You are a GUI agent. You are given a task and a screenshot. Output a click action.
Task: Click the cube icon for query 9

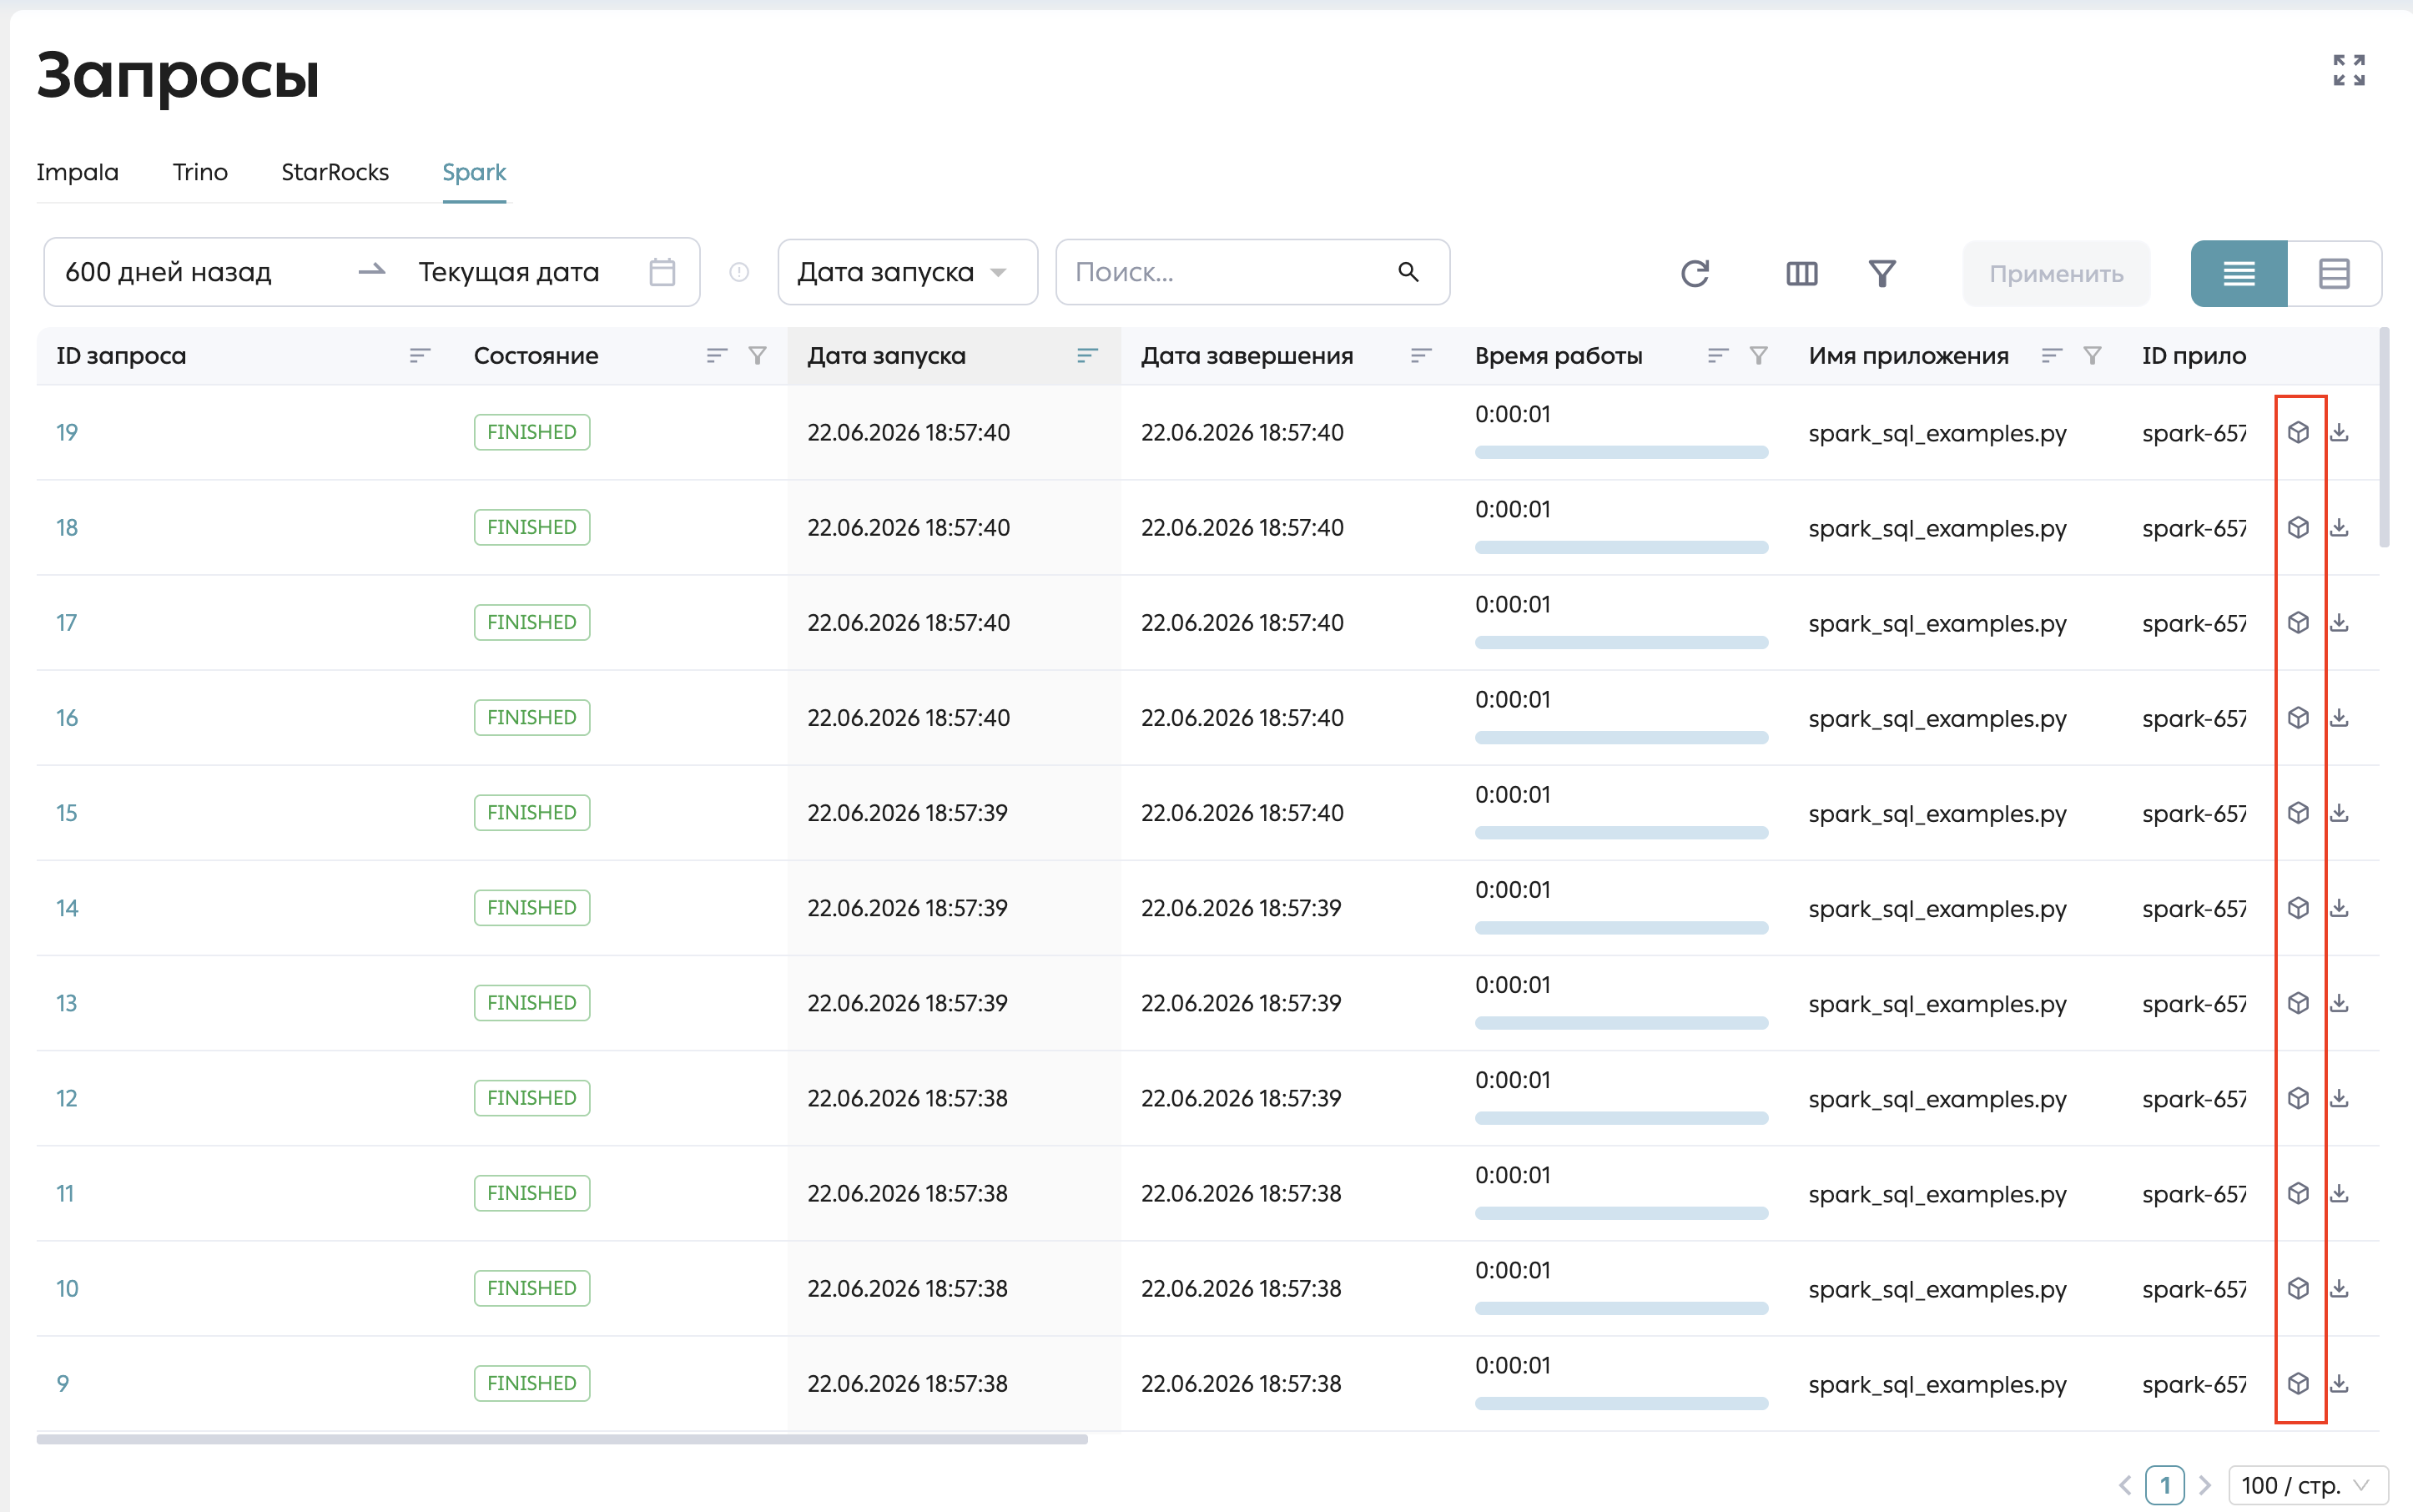click(2298, 1383)
